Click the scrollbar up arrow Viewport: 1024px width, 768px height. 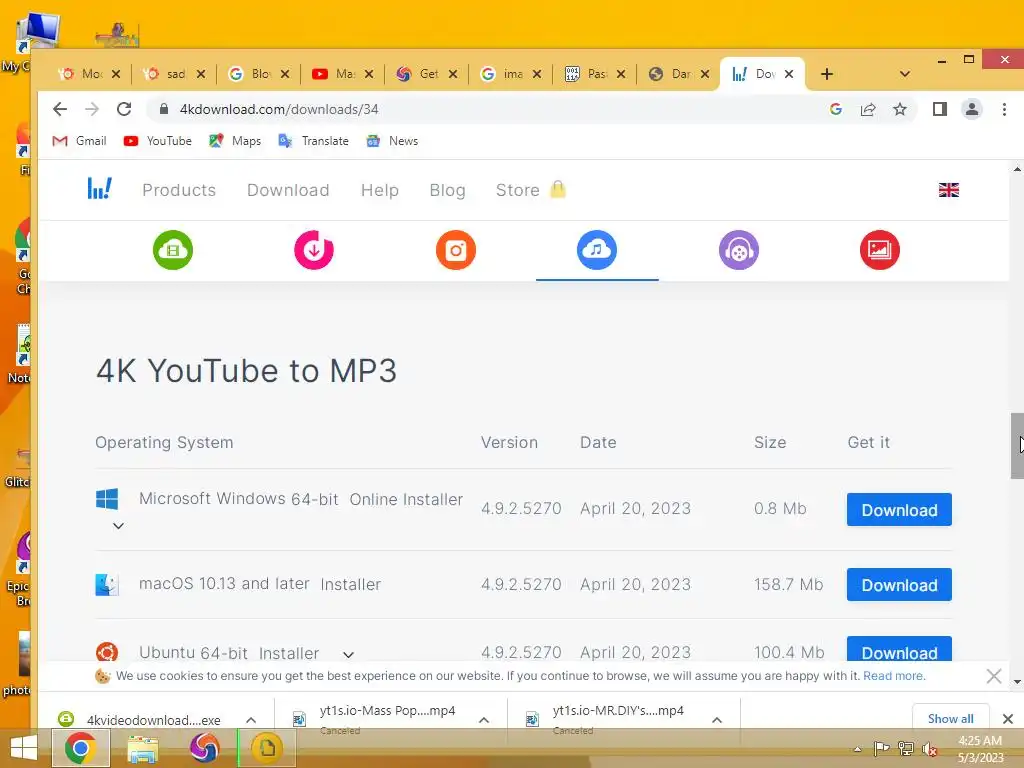1017,169
